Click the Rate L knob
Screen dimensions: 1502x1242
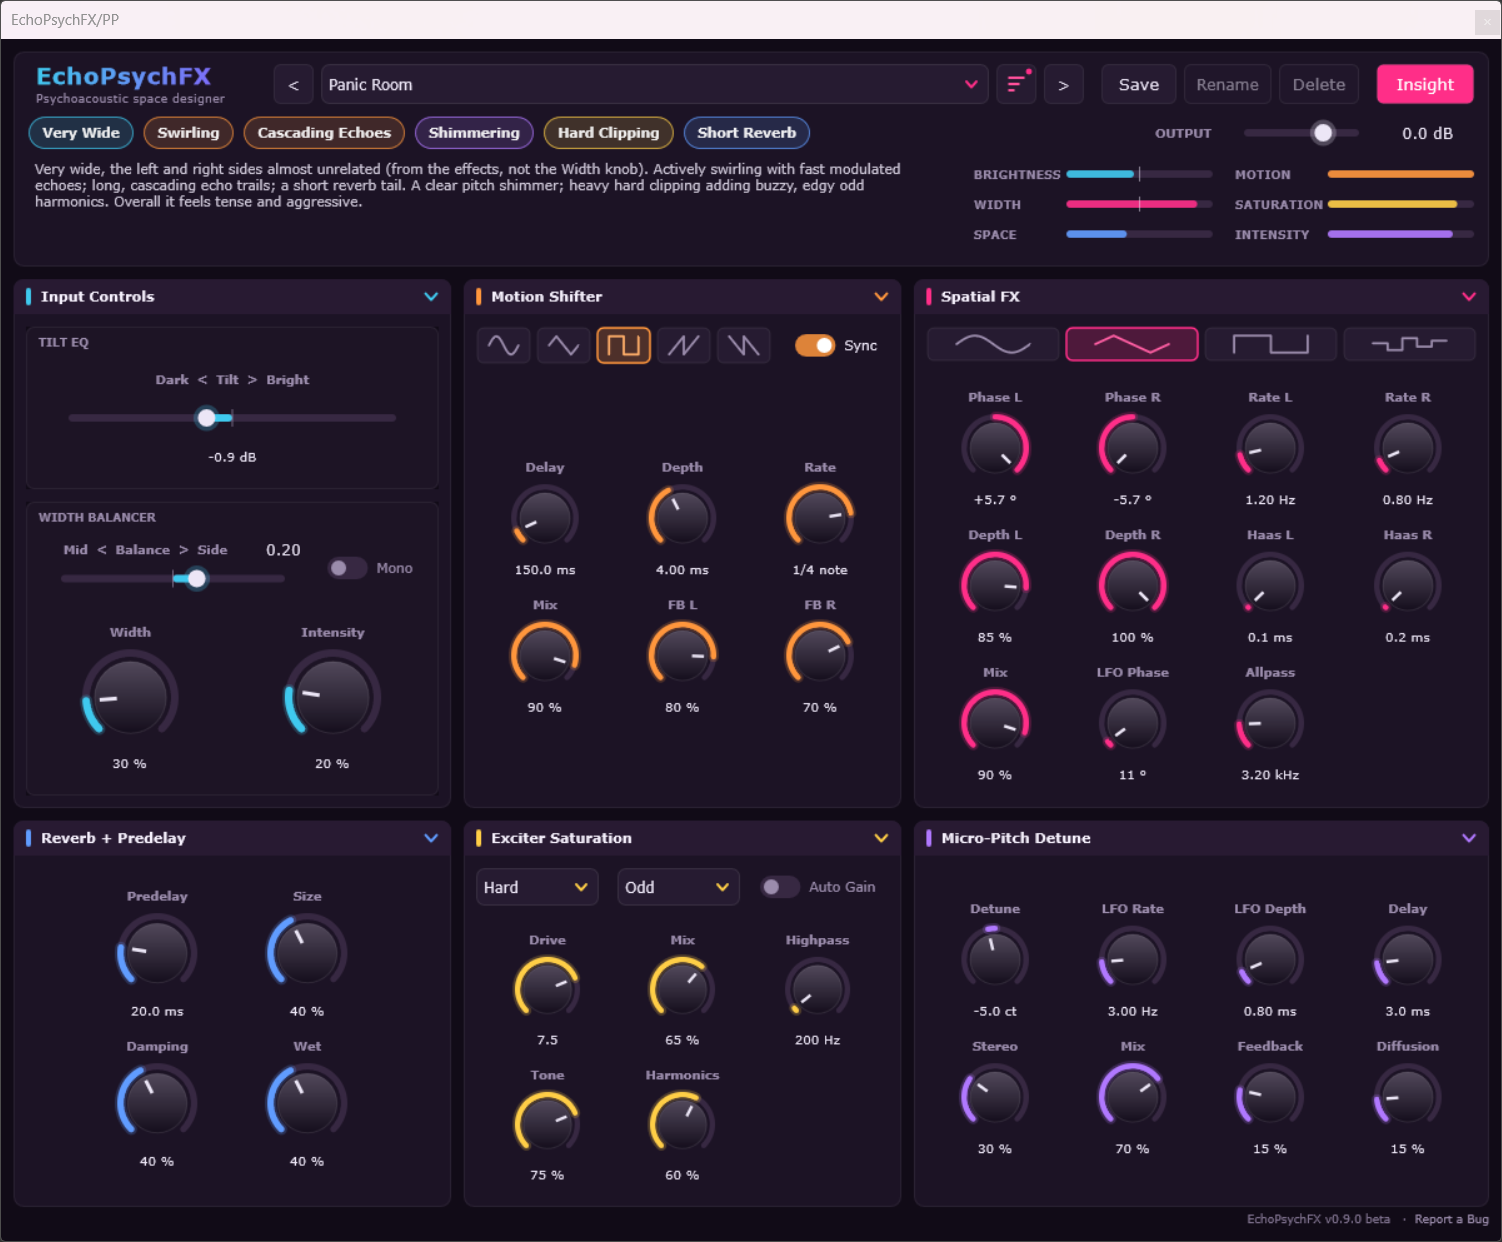pos(1270,447)
